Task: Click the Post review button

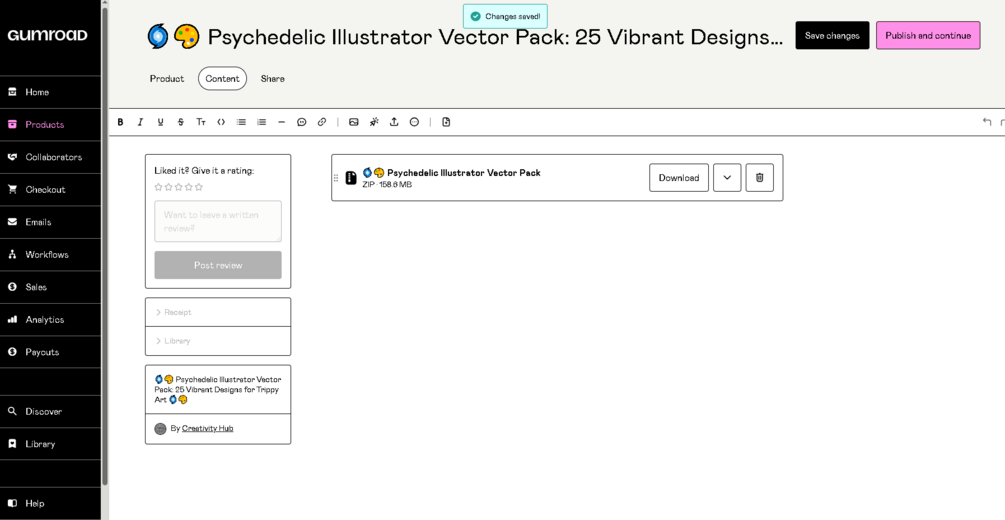Action: pos(218,265)
